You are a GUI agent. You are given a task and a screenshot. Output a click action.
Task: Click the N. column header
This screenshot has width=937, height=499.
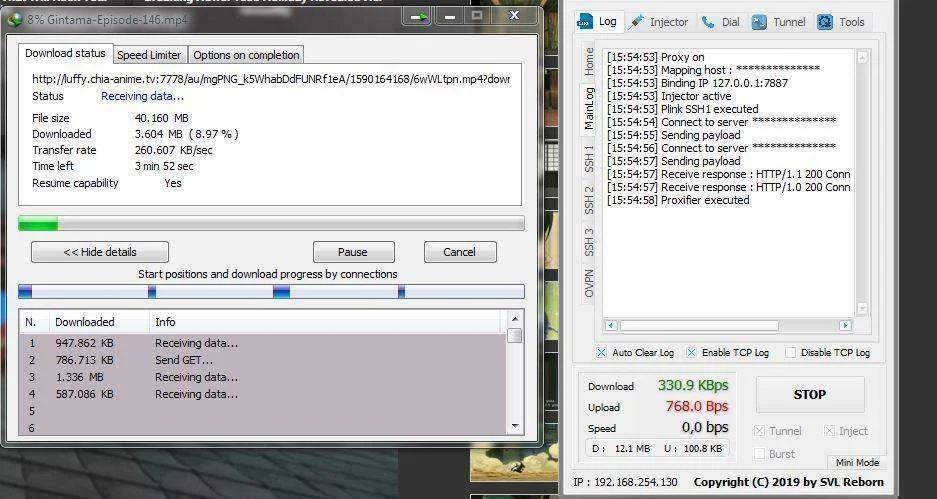pyautogui.click(x=35, y=322)
